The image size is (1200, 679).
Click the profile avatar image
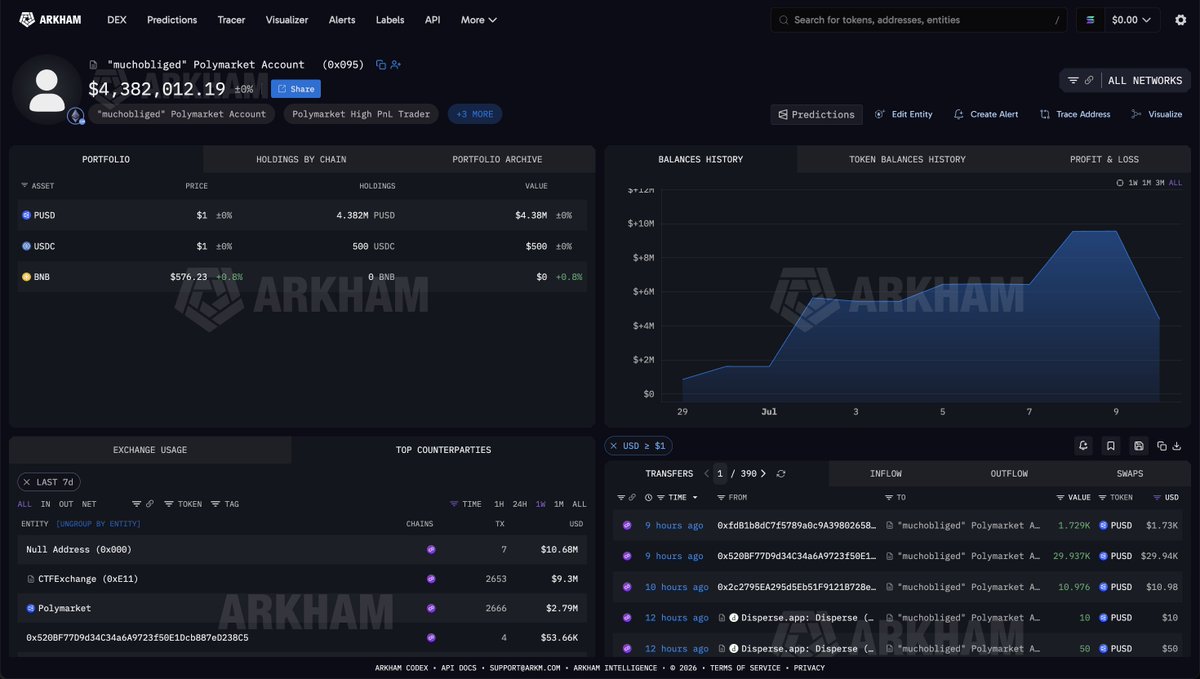coord(47,89)
